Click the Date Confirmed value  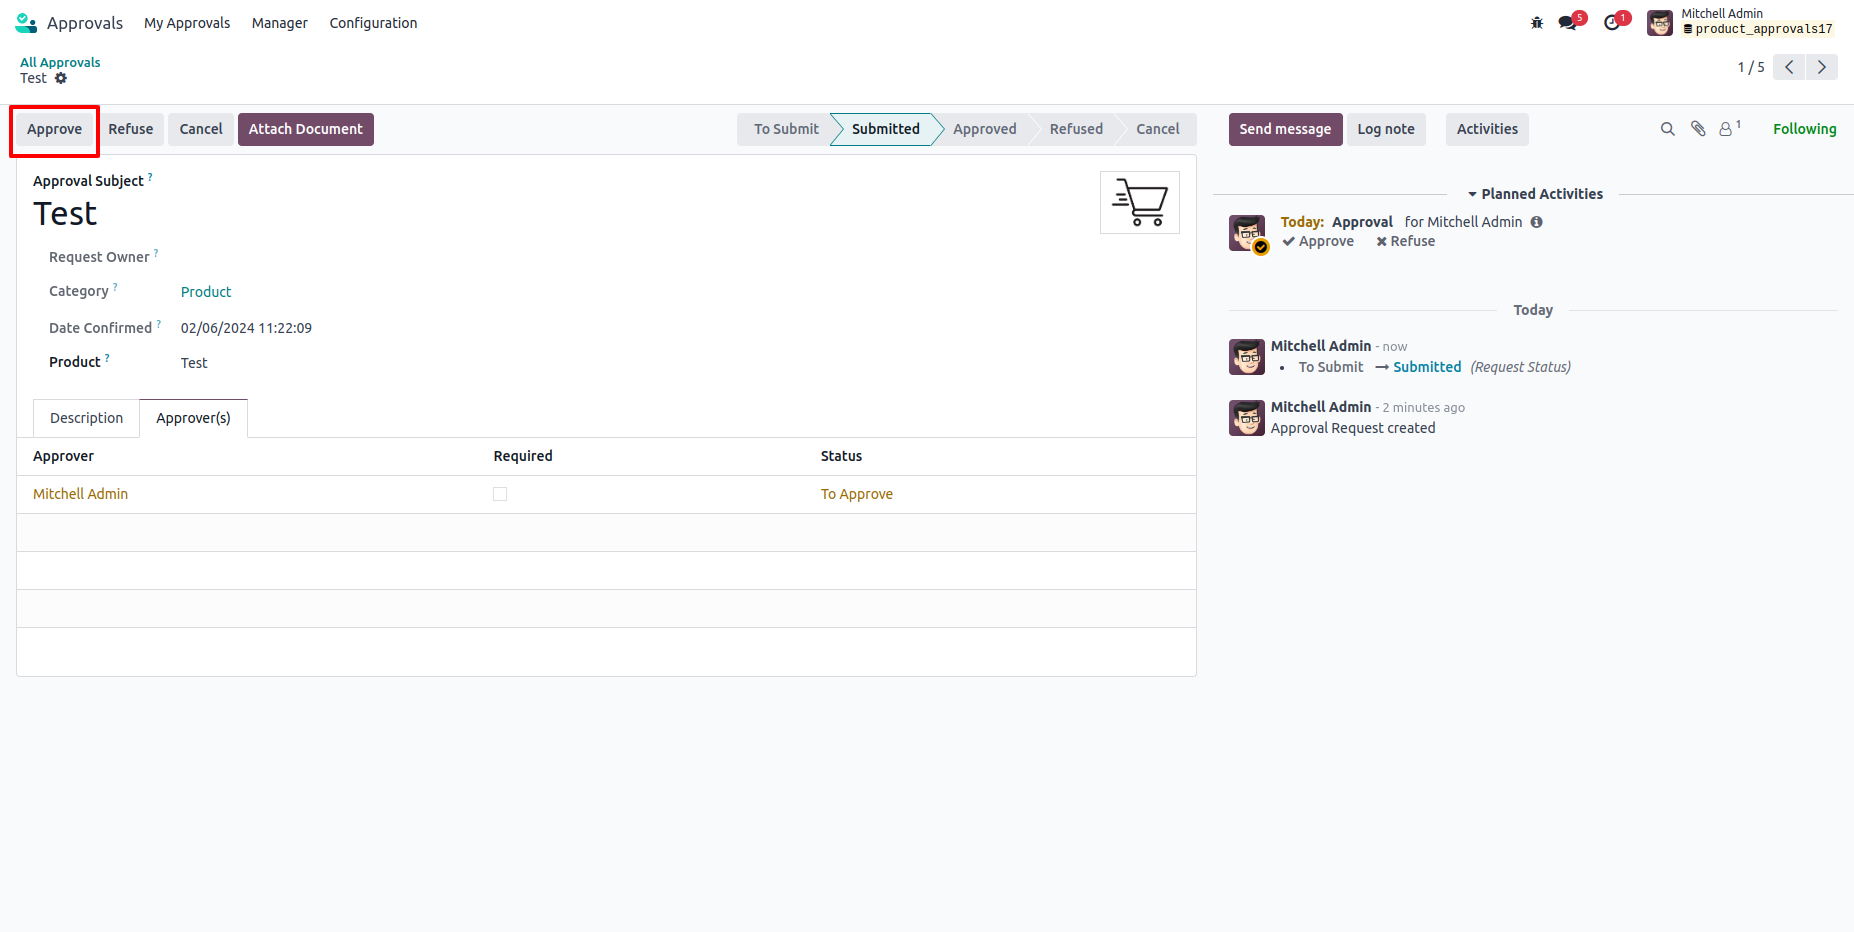coord(246,328)
